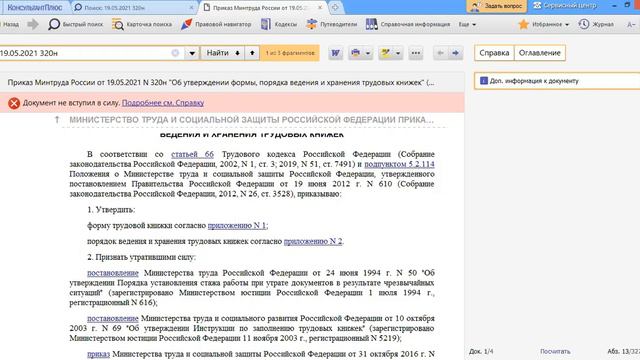Open the подпунктом 5.2.114 link
Image resolution: width=640 pixels, height=360 pixels.
click(399, 164)
